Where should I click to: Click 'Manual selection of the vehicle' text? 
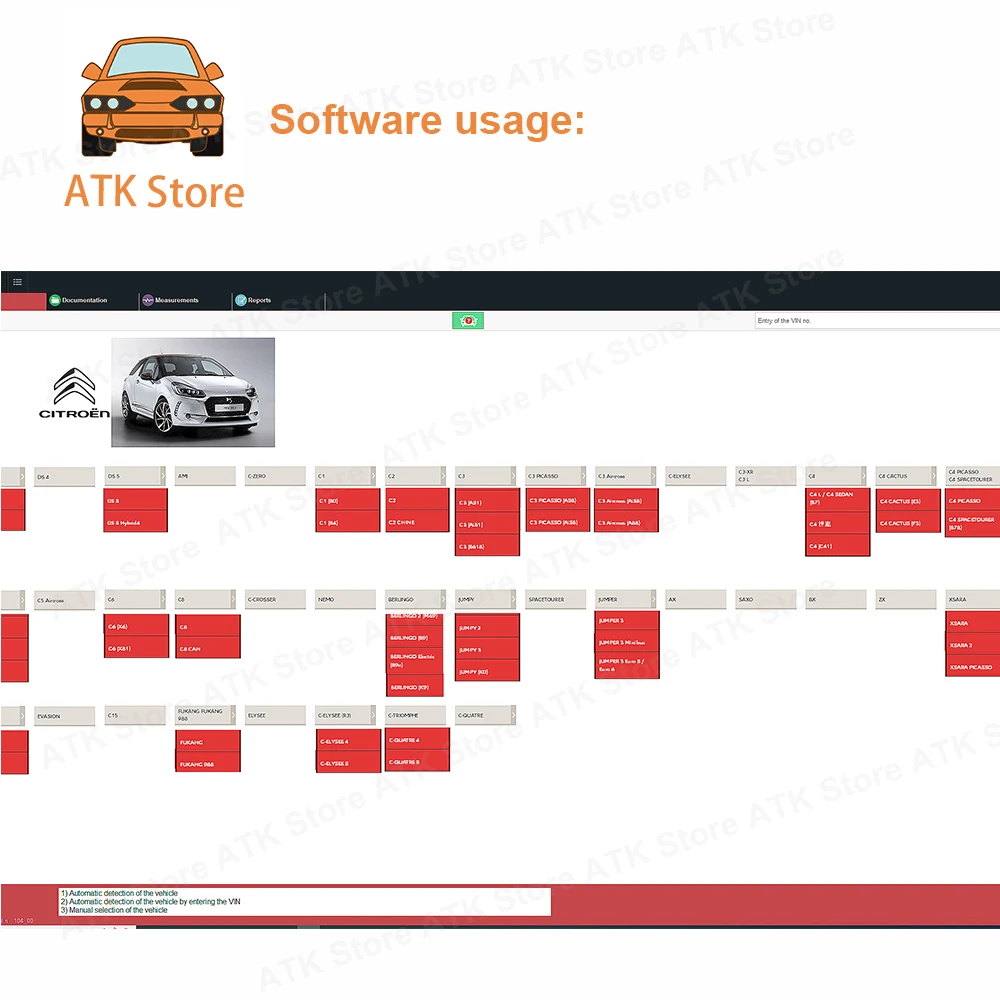coord(118,910)
